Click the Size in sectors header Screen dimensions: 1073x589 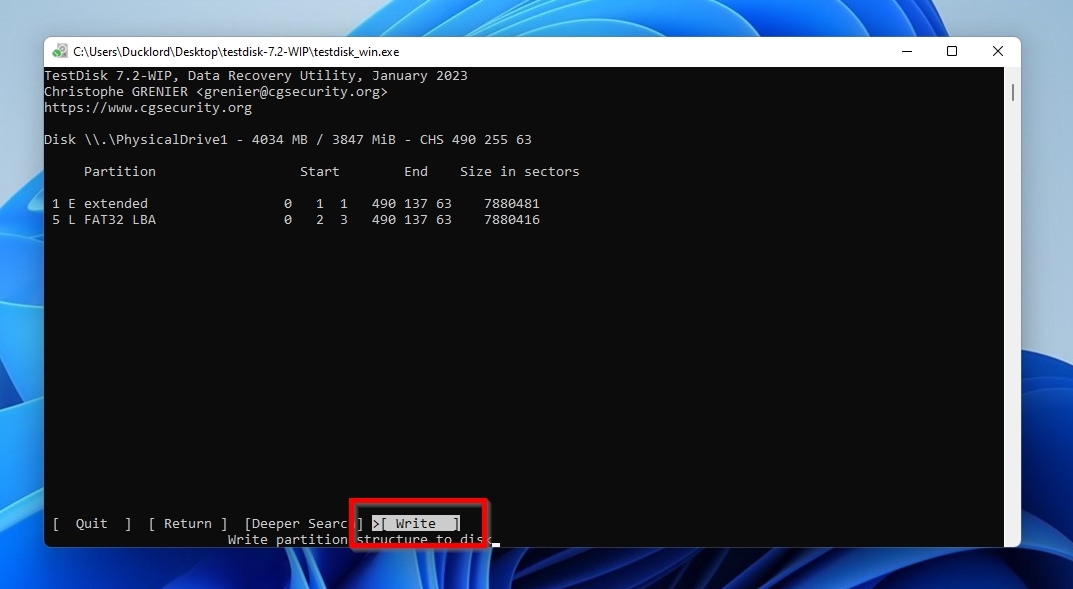click(519, 171)
